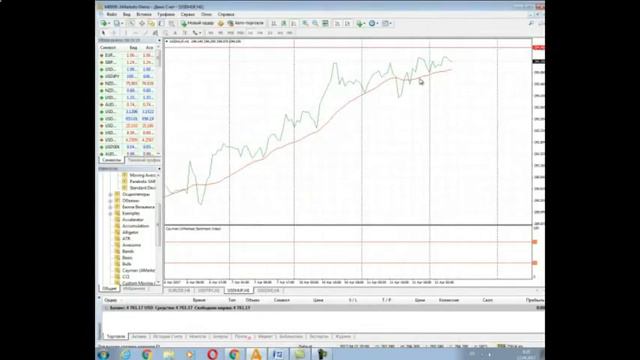640x360 pixels.
Task: Switch to the Журнал terminal tab
Action: click(x=343, y=337)
